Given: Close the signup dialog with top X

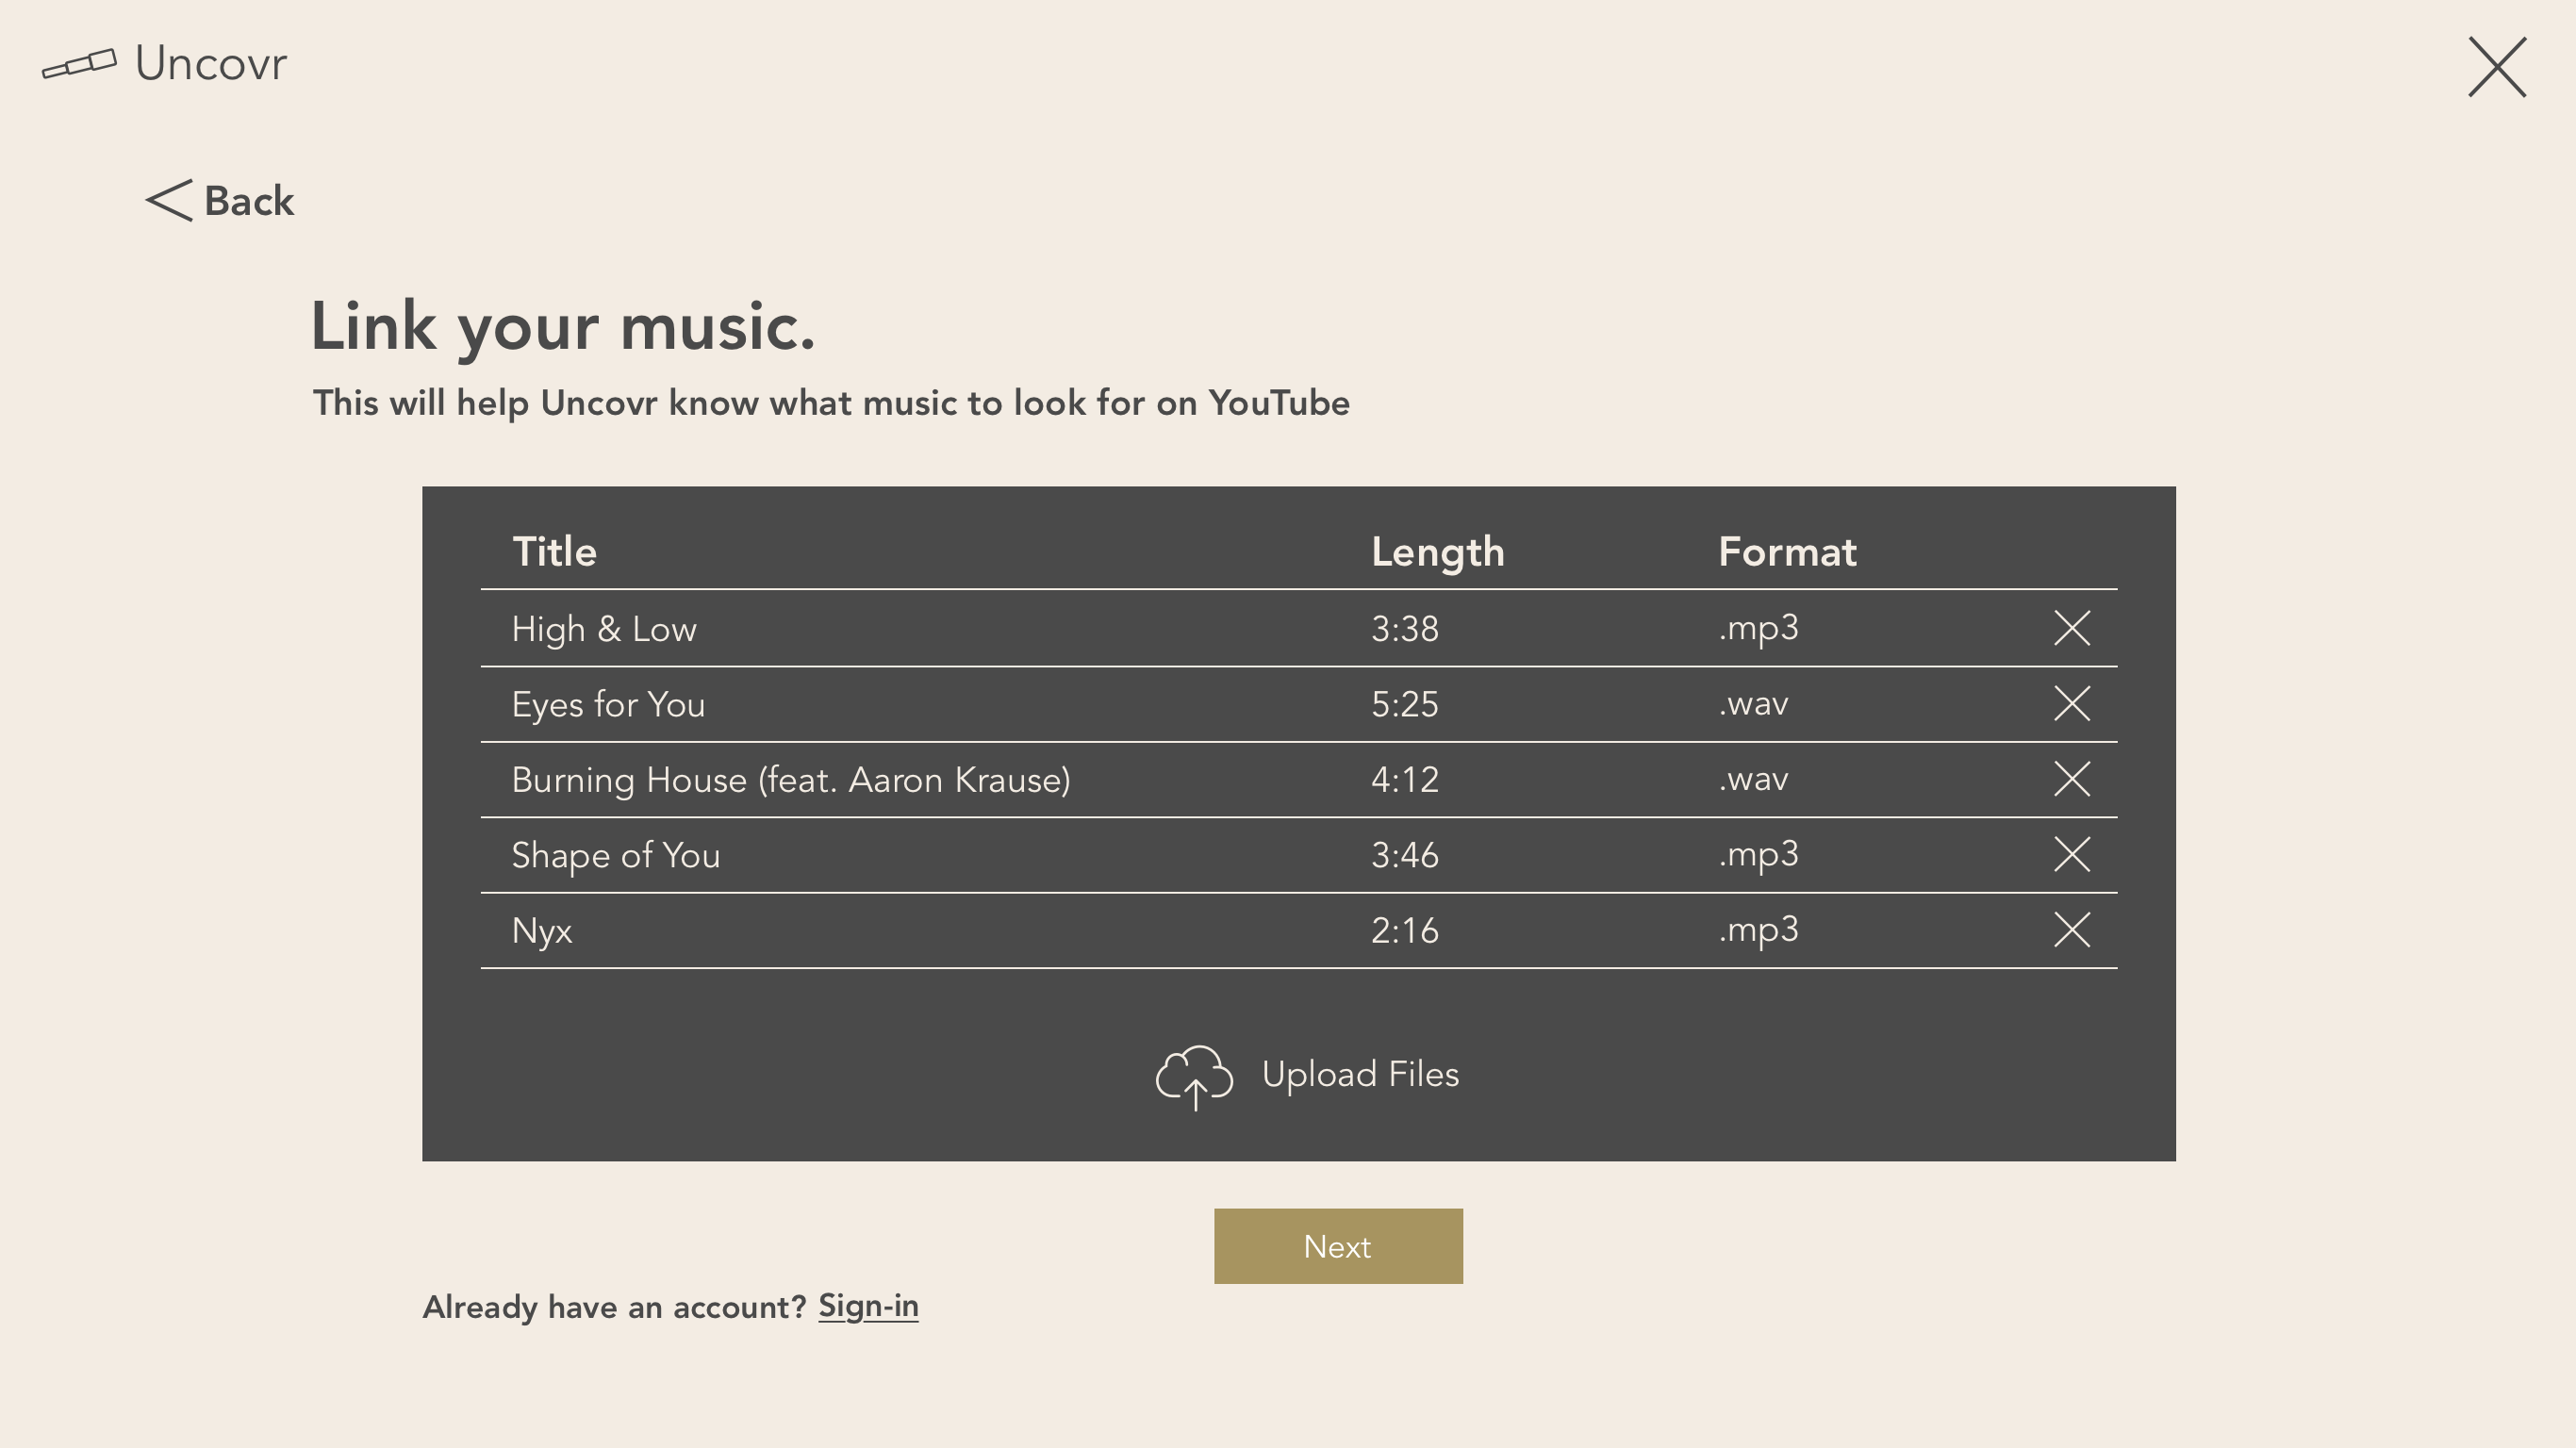Looking at the screenshot, I should (2497, 67).
